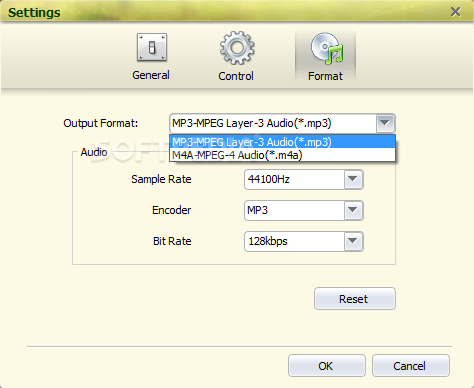Switch to the General tab label
The image size is (474, 388).
[x=151, y=75]
